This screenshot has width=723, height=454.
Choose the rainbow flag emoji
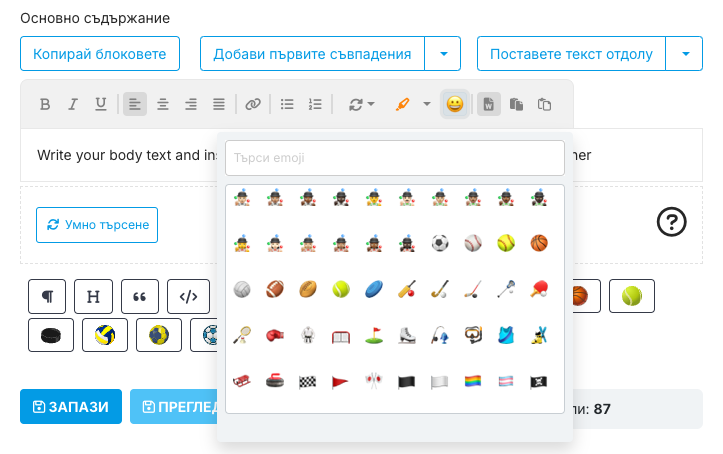[x=473, y=381]
